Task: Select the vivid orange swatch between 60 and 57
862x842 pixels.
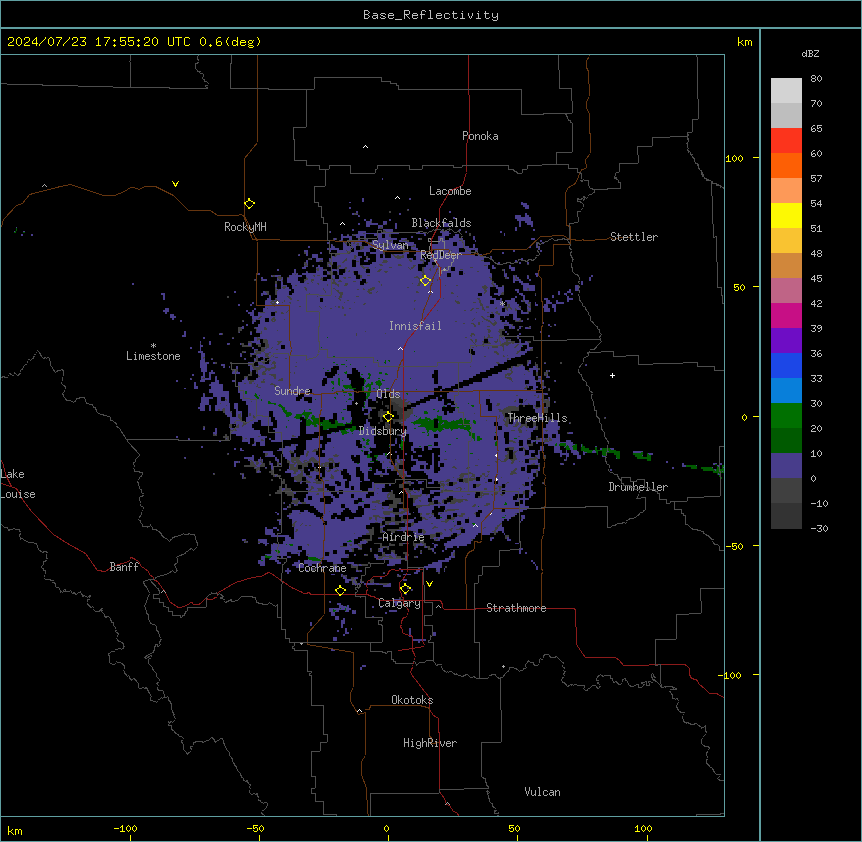Action: pyautogui.click(x=786, y=165)
